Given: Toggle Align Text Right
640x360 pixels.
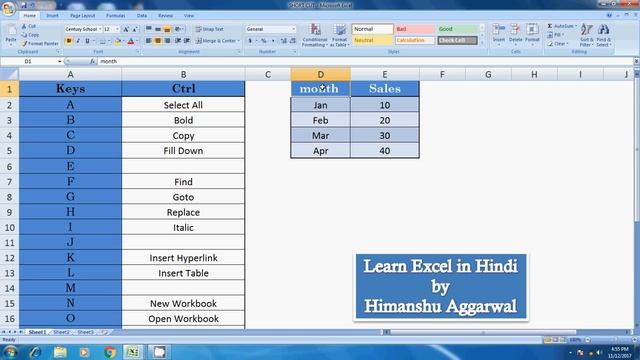Looking at the screenshot, I should 167,41.
